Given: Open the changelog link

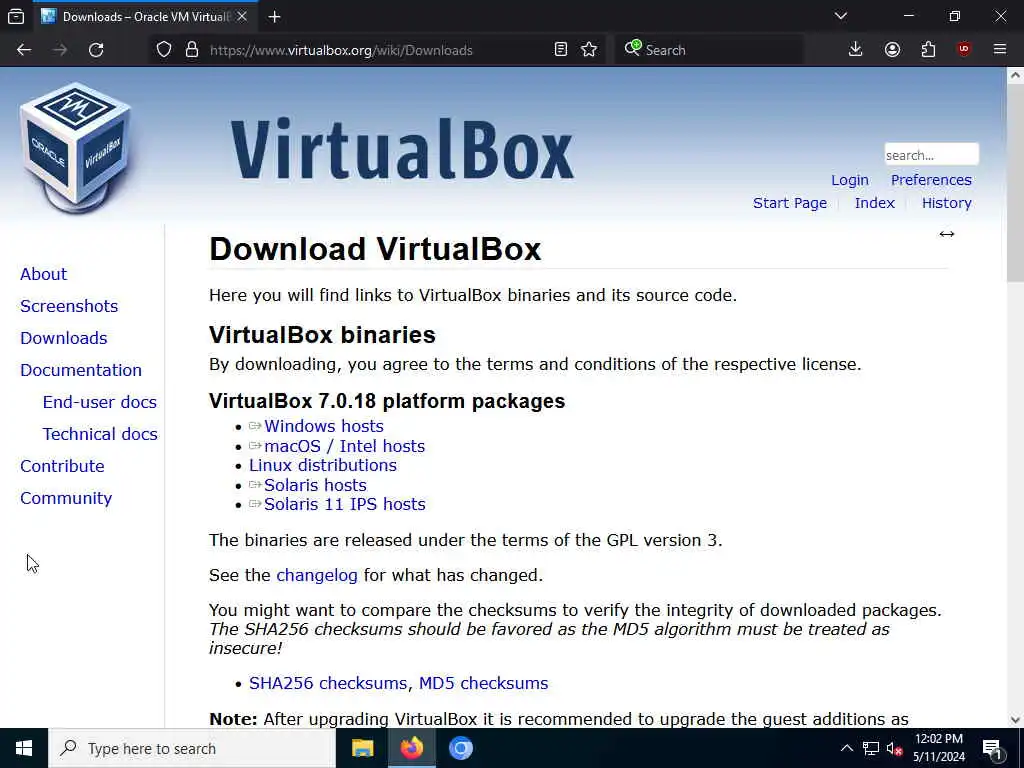Looking at the screenshot, I should point(317,575).
